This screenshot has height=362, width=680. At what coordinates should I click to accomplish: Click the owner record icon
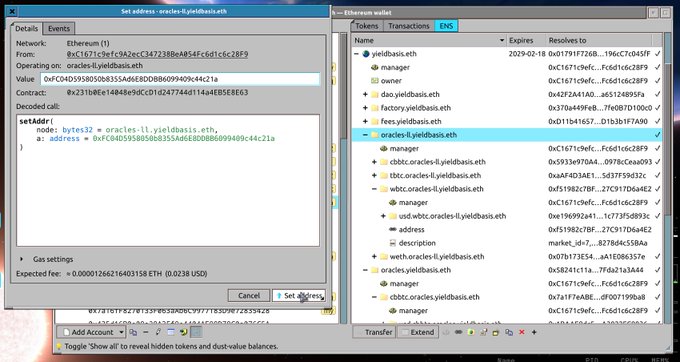click(375, 81)
